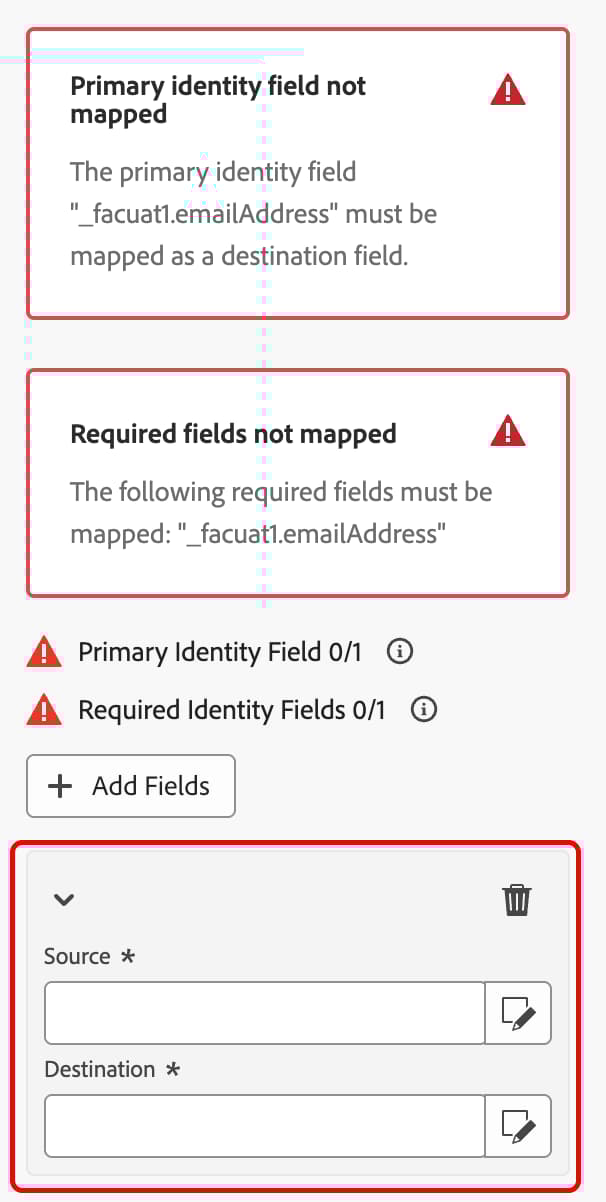Click the plus icon in Add Fields
This screenshot has height=1202, width=606.
point(61,786)
